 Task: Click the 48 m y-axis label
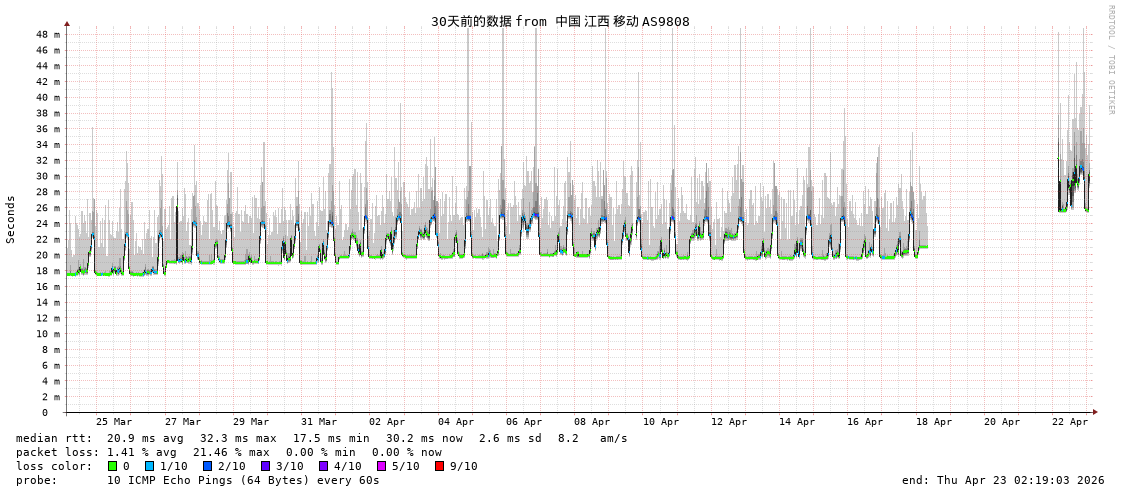pyautogui.click(x=48, y=34)
